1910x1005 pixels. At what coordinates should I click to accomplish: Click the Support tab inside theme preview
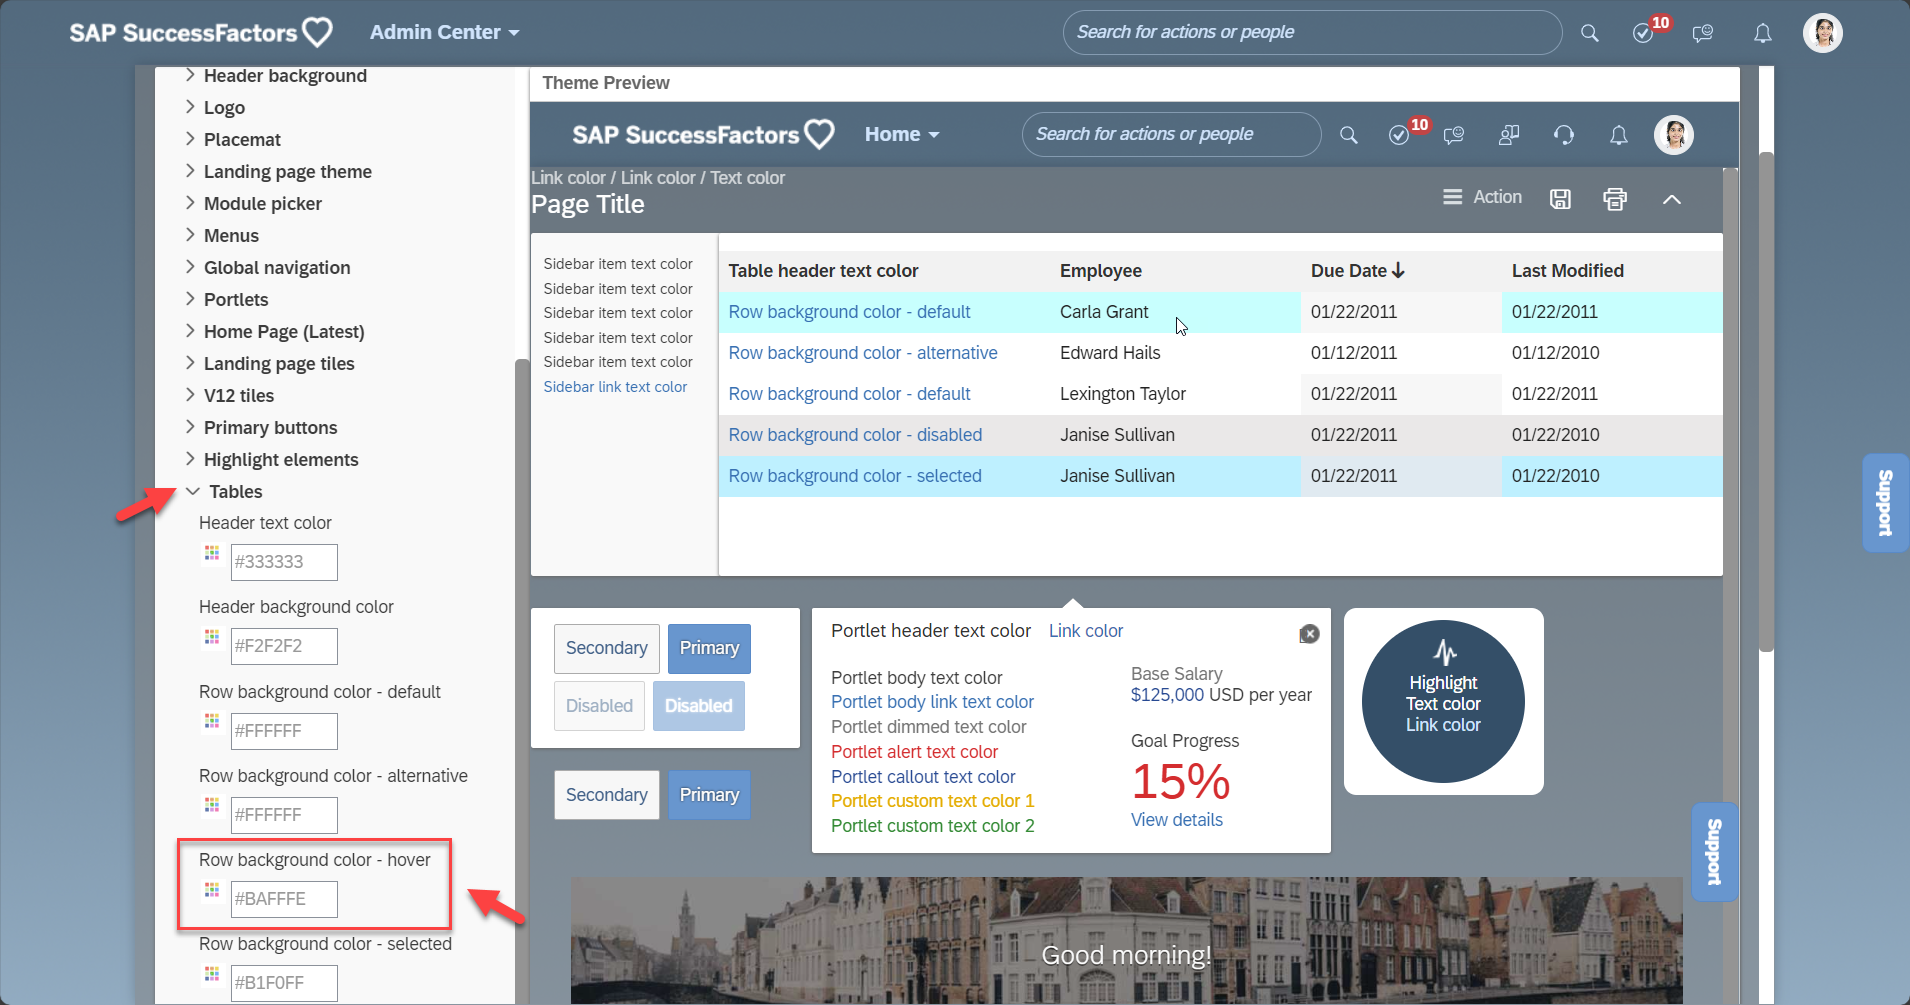1714,852
